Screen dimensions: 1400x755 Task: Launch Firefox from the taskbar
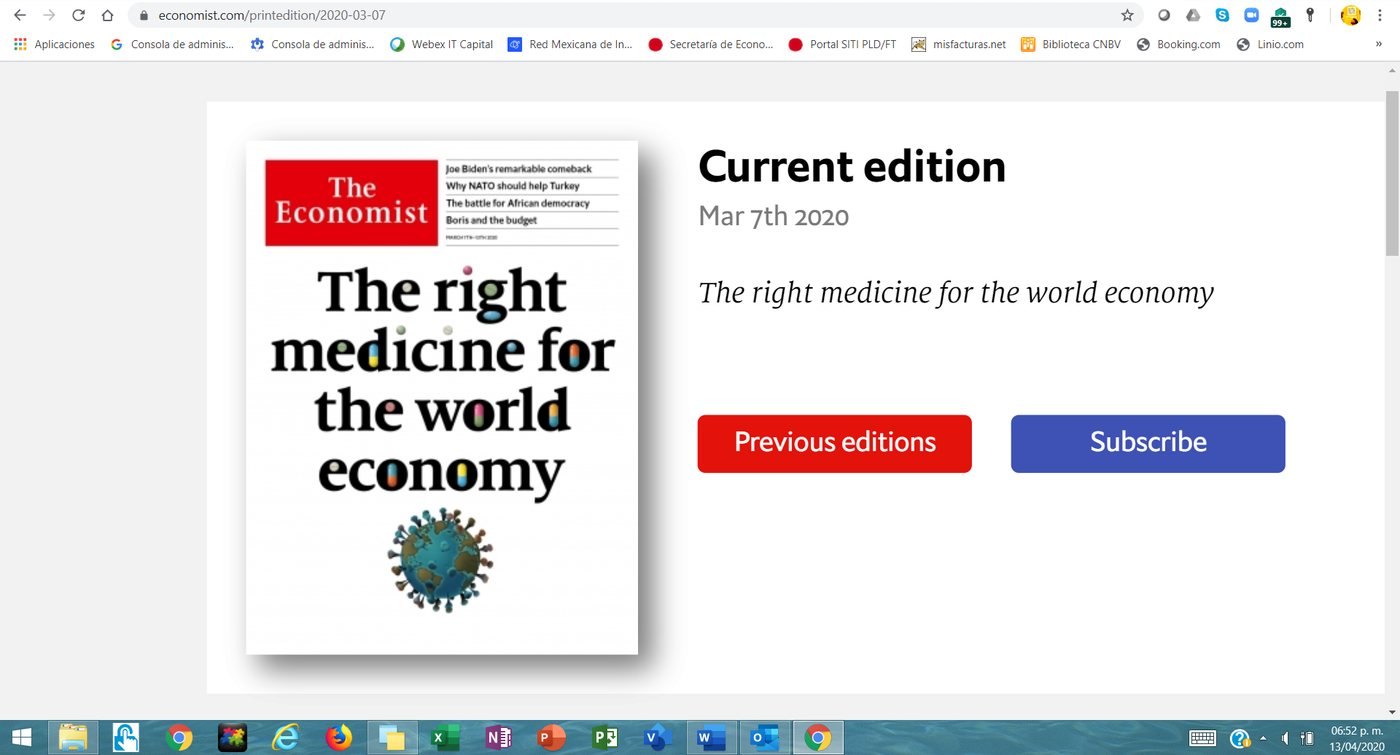[x=339, y=738]
